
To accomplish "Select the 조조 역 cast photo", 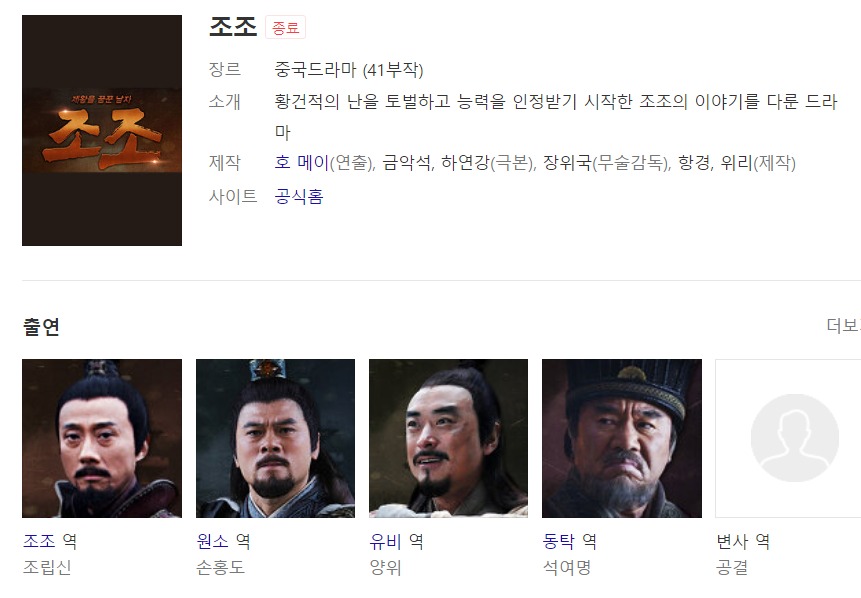I will tap(102, 438).
